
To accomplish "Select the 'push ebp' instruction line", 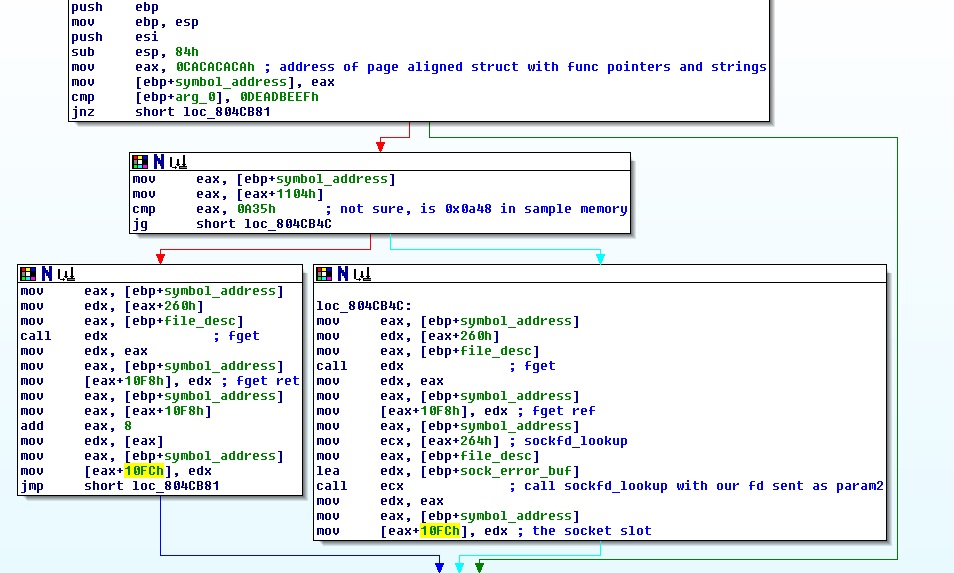I will [x=115, y=7].
